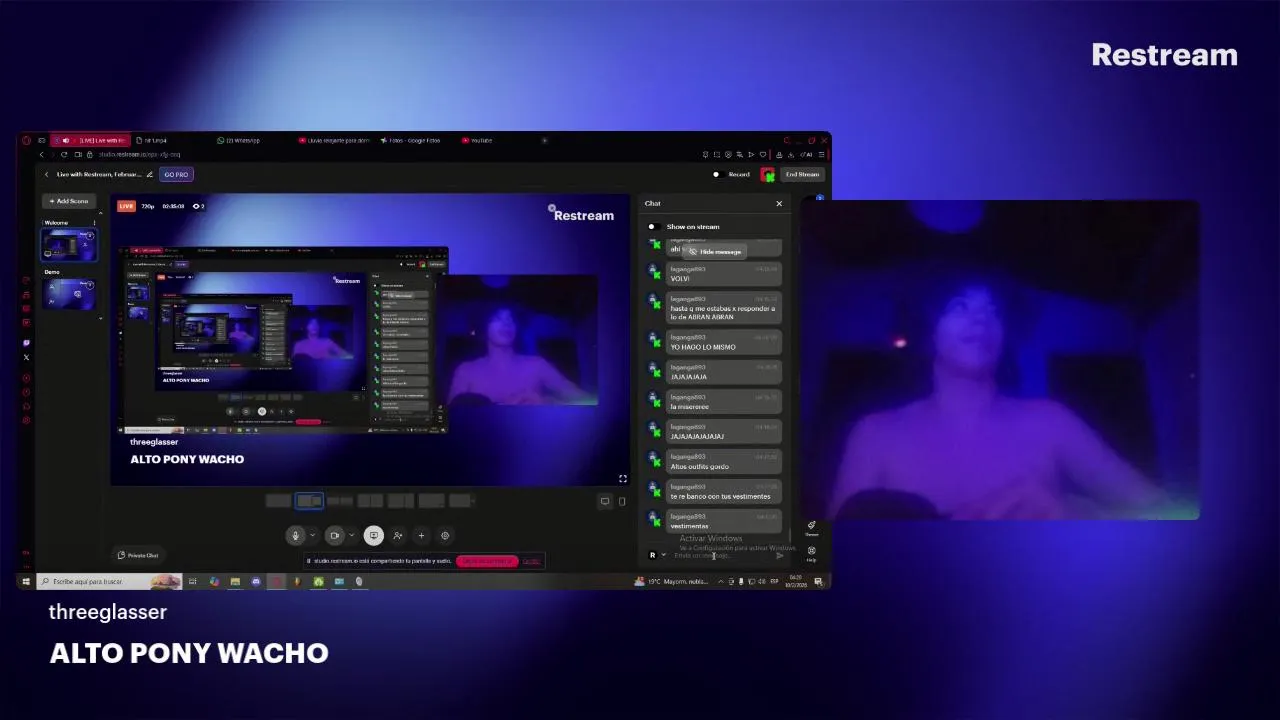The width and height of the screenshot is (1280, 720).
Task: Expand the camera options chevron
Action: click(x=351, y=535)
